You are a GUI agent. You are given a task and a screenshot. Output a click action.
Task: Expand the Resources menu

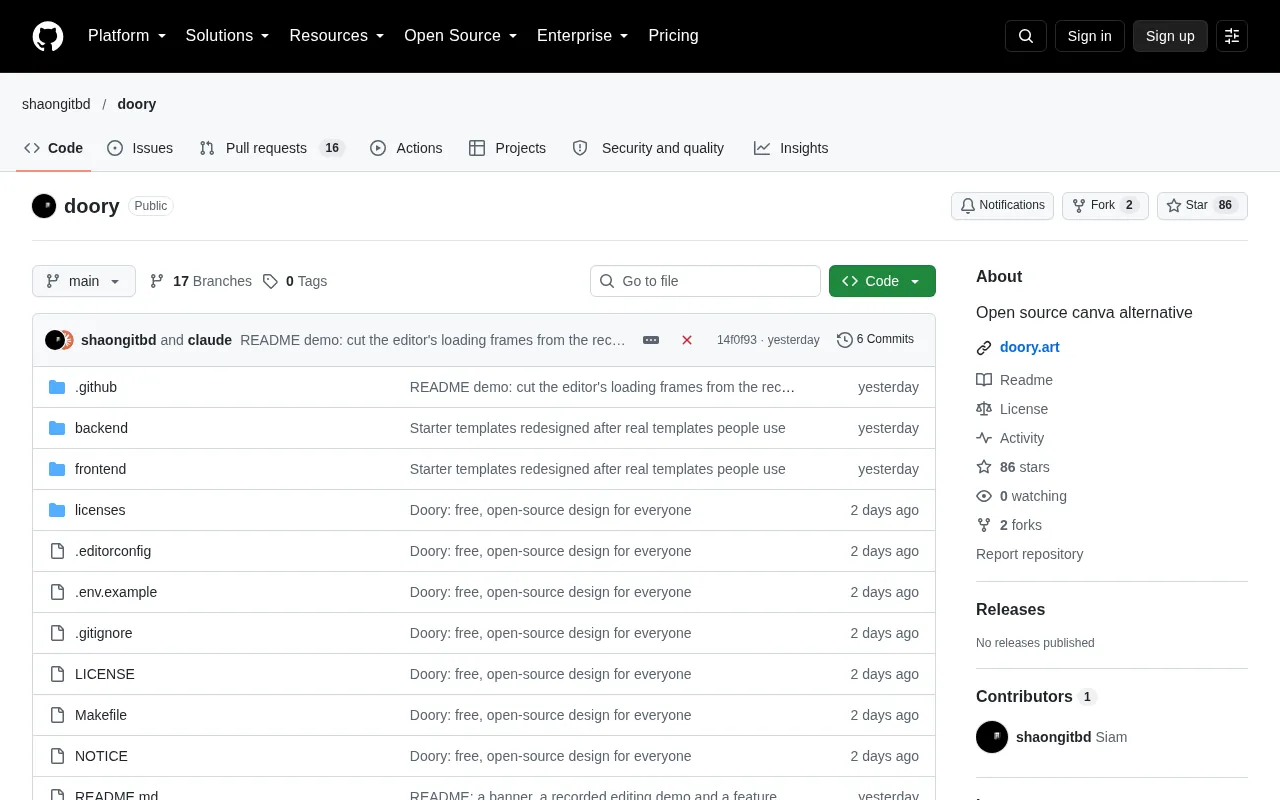(x=337, y=36)
